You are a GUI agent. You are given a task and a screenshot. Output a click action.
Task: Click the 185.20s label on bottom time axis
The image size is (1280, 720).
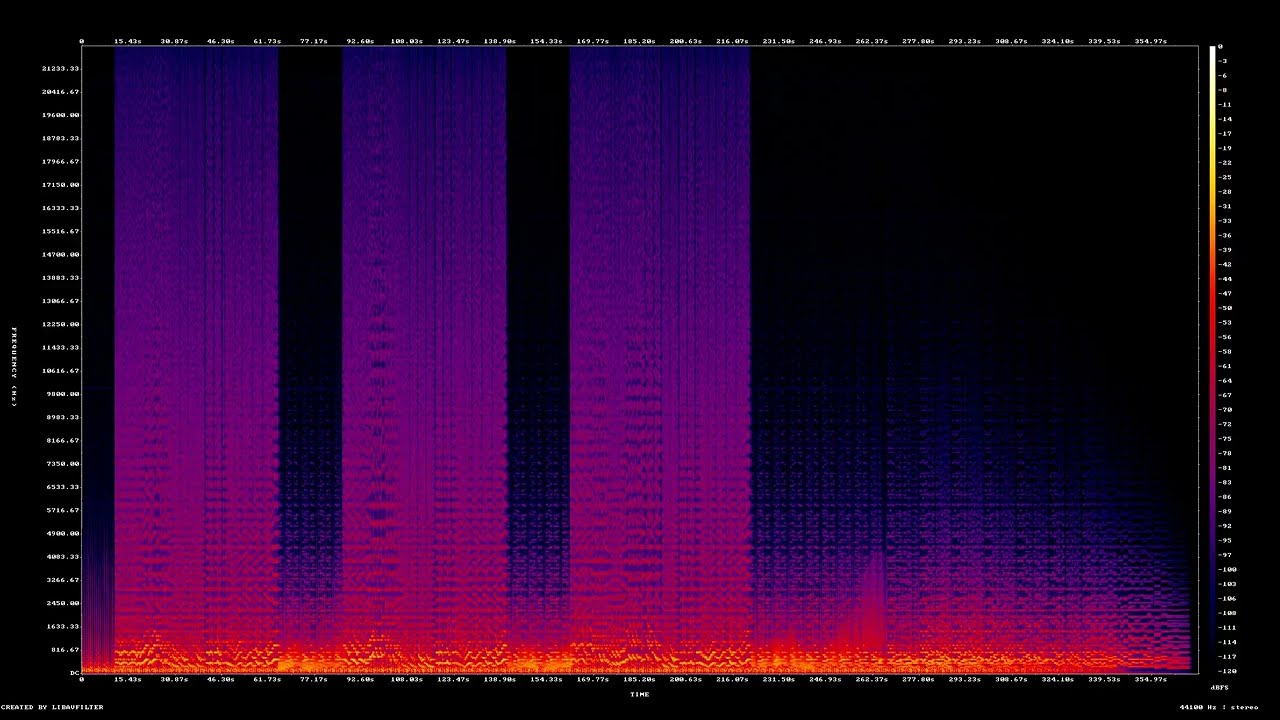coord(639,679)
